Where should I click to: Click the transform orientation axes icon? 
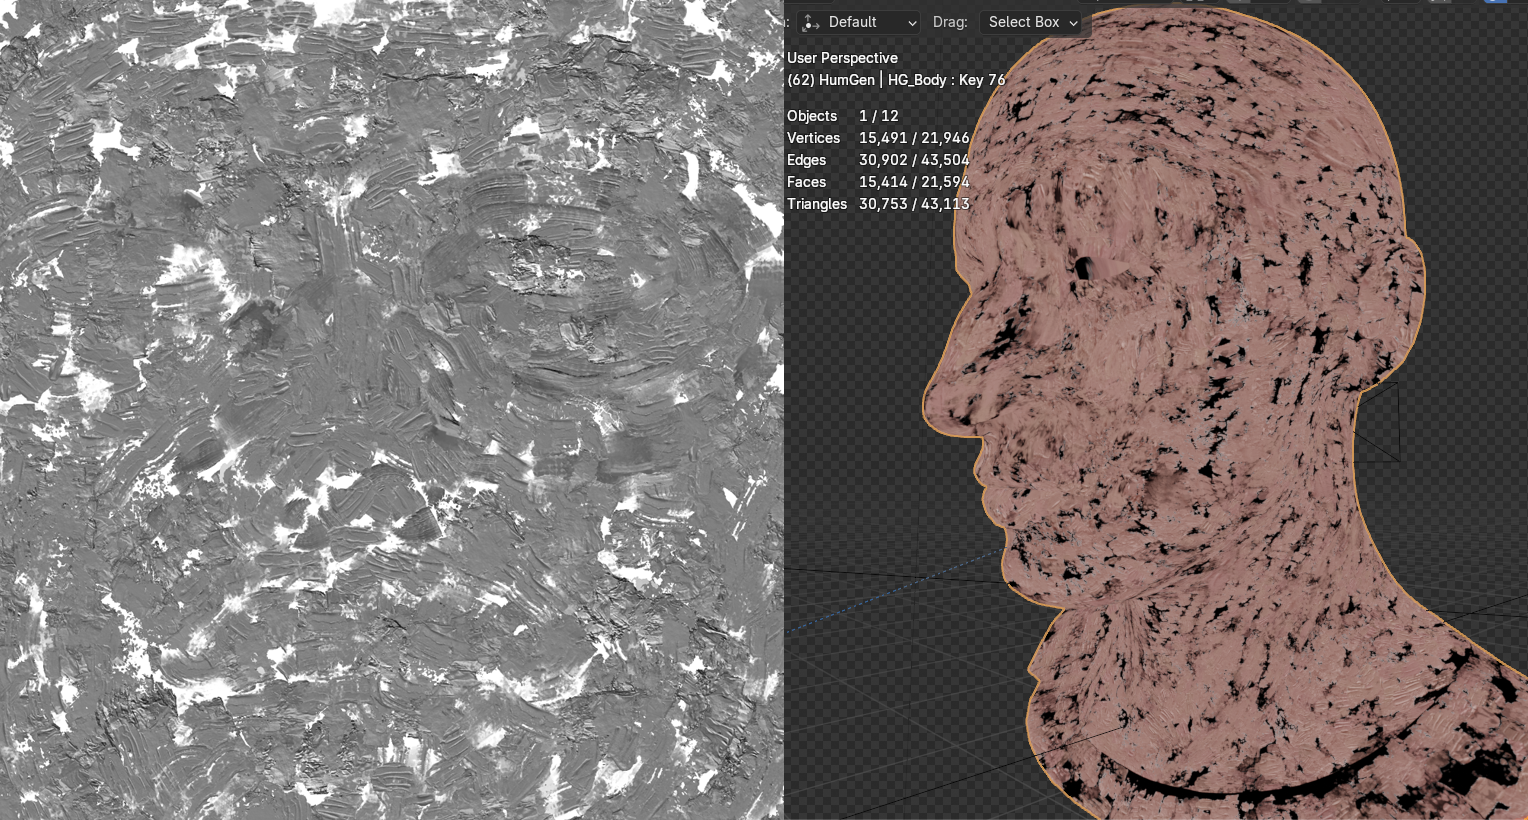click(810, 22)
